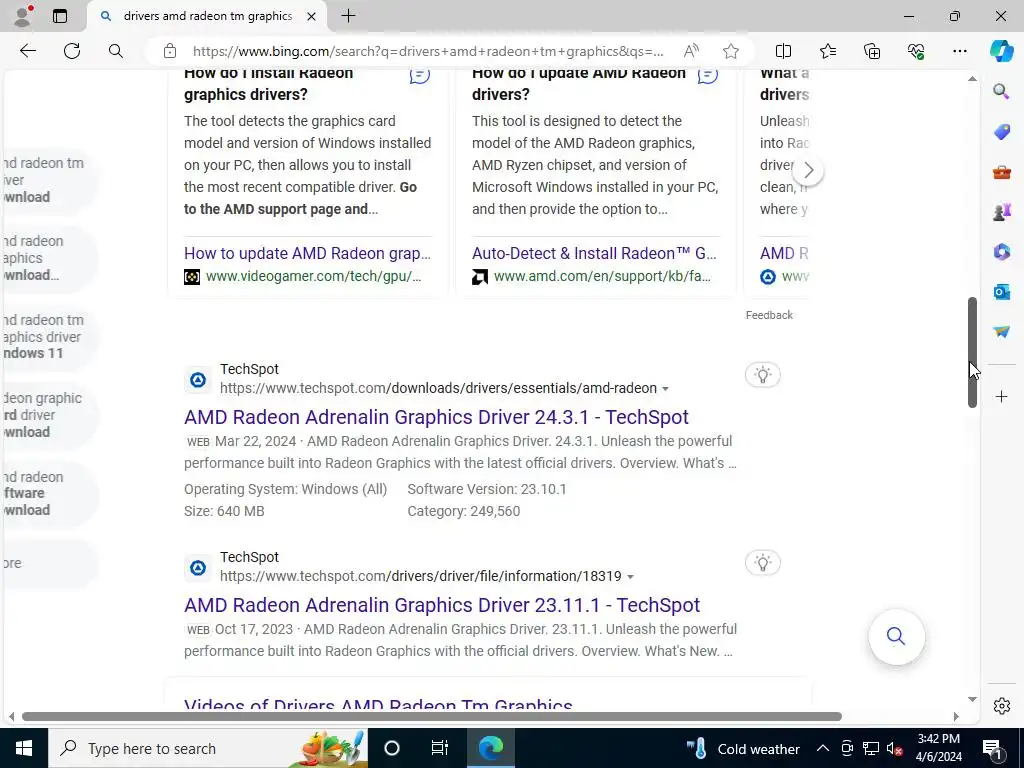Click Microsoft Edge taskbar icon

[490, 748]
